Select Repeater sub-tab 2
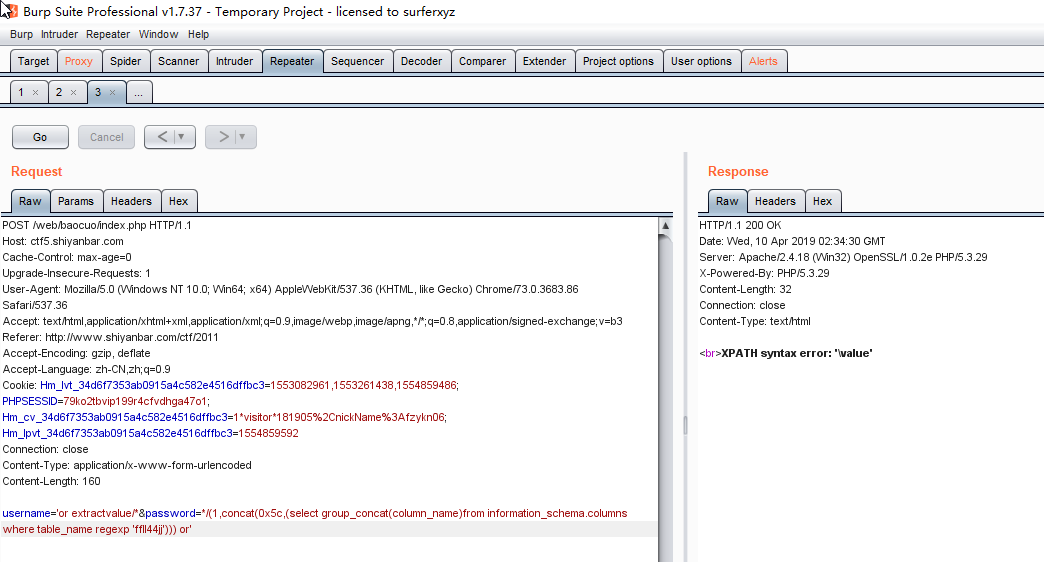This screenshot has height=562, width=1044. point(59,93)
